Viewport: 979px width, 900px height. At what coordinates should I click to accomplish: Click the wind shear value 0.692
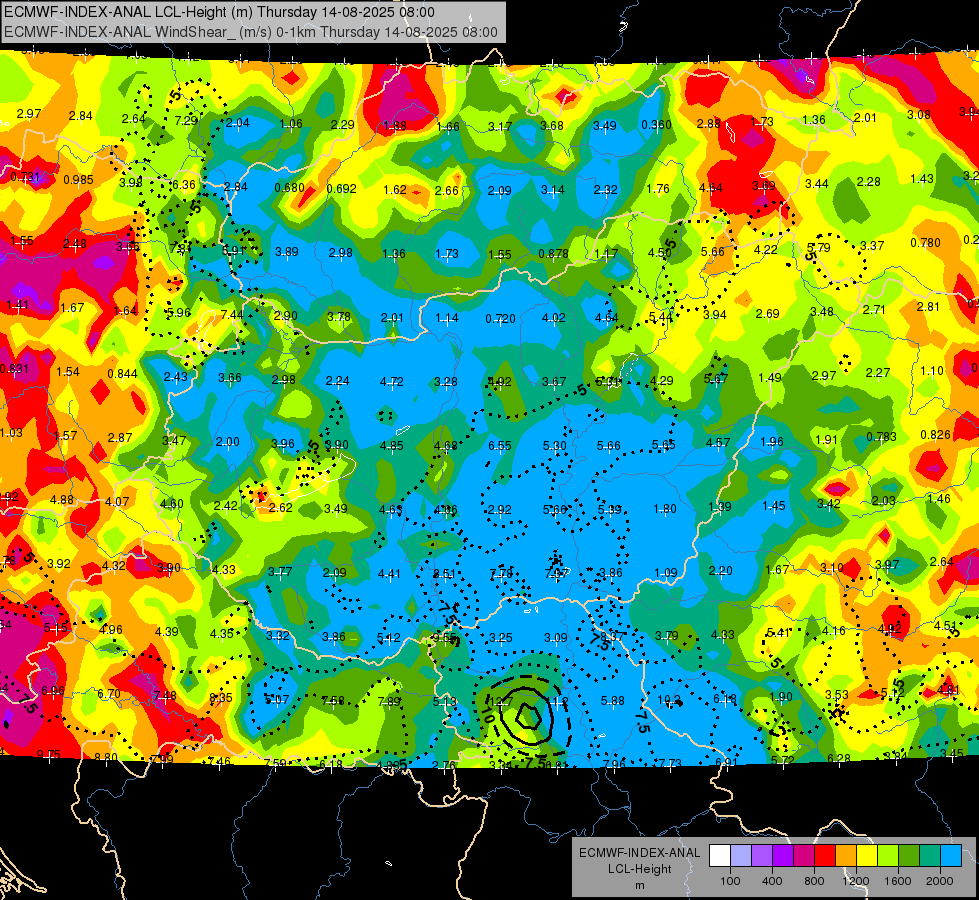[342, 188]
